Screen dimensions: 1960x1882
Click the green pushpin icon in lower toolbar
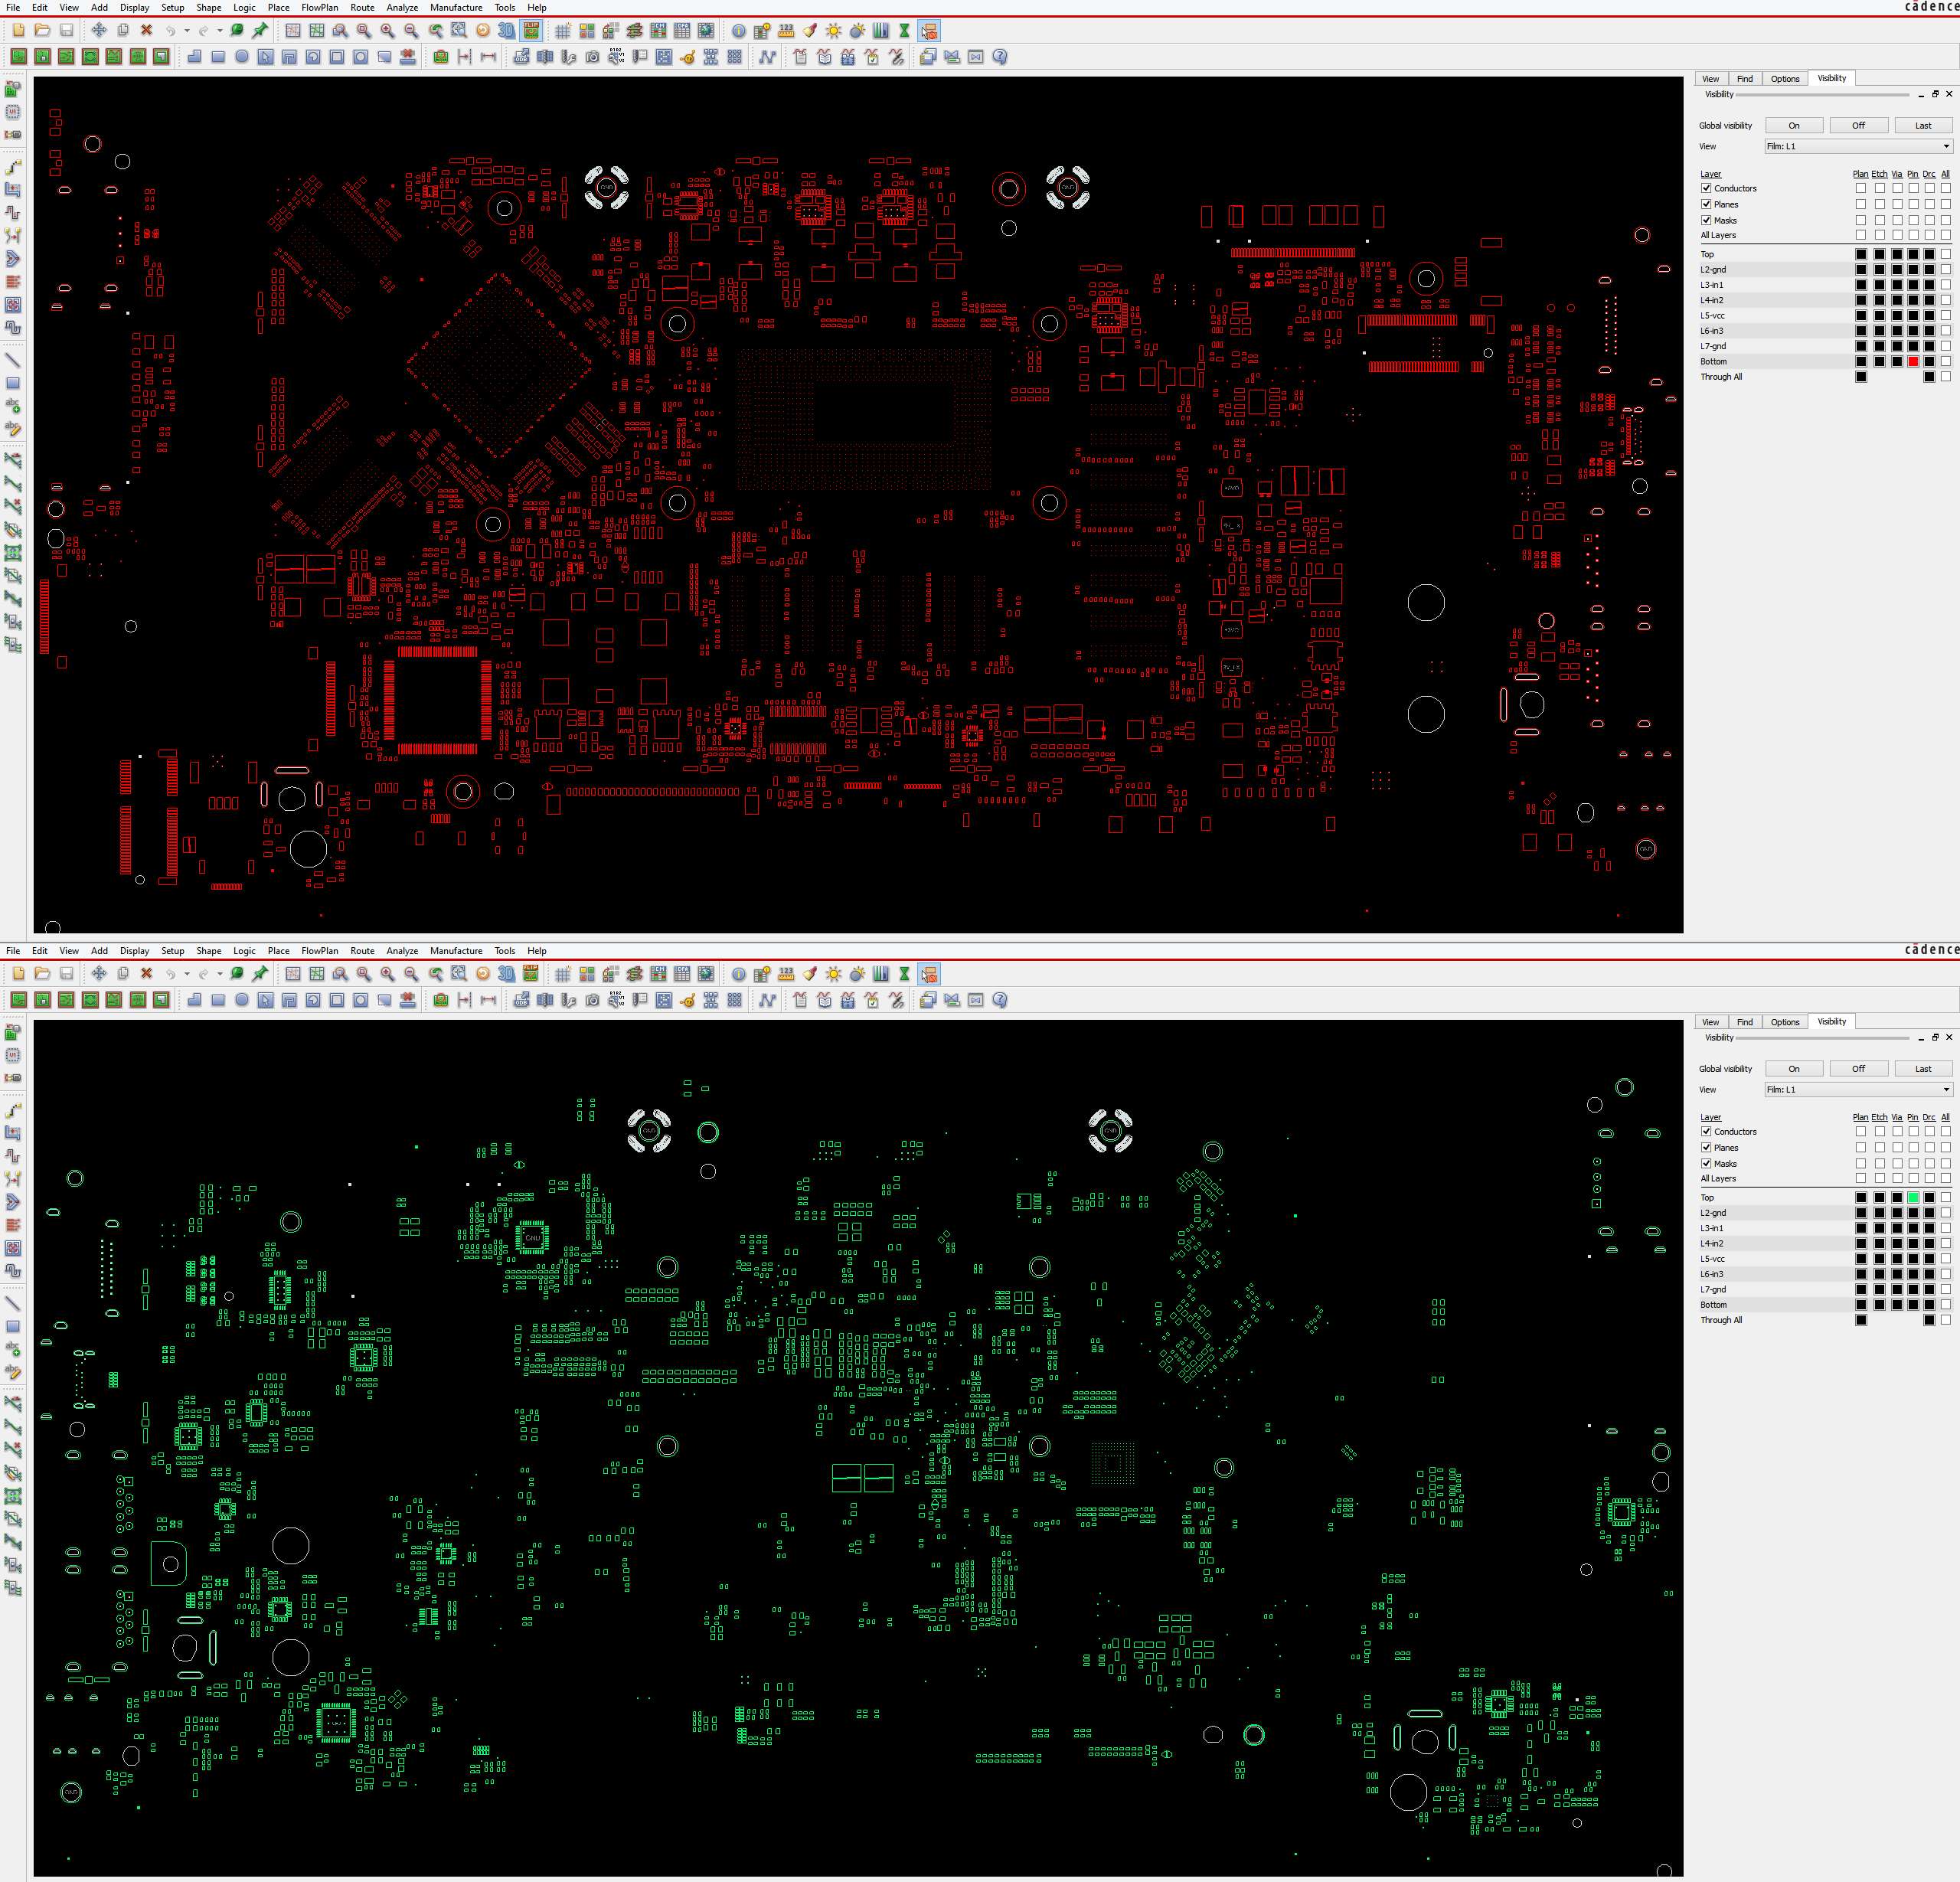coord(260,974)
